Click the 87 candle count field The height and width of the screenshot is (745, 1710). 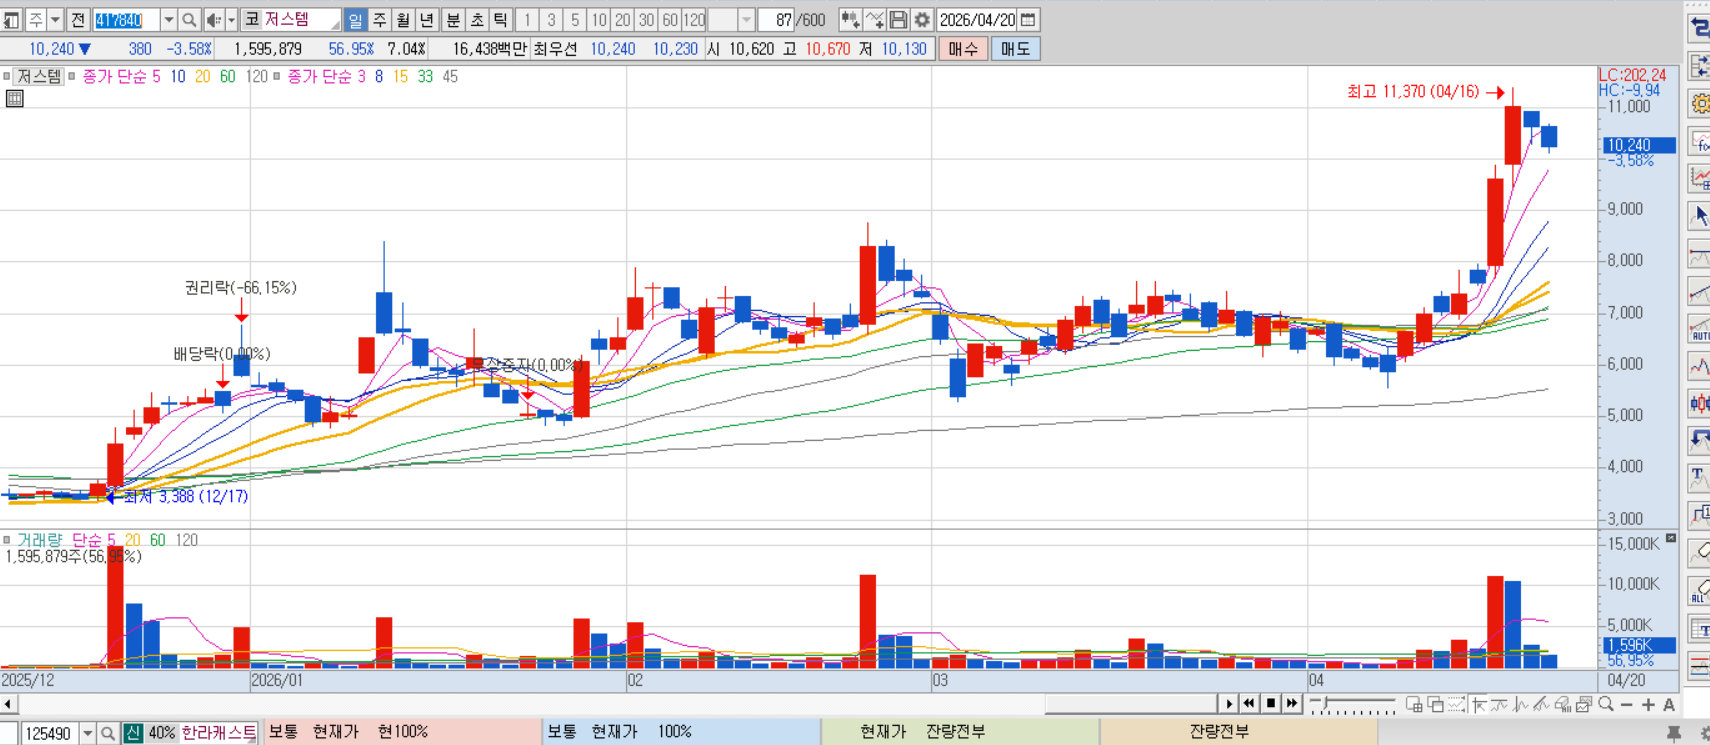tap(776, 20)
